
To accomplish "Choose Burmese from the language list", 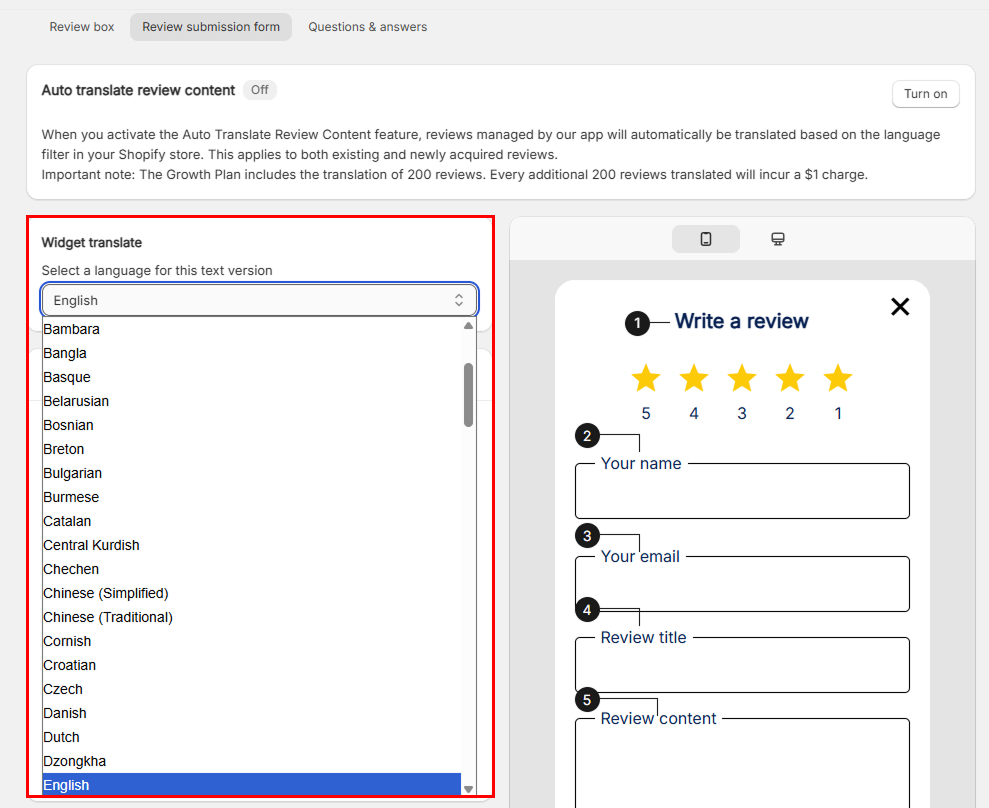I will pos(252,497).
